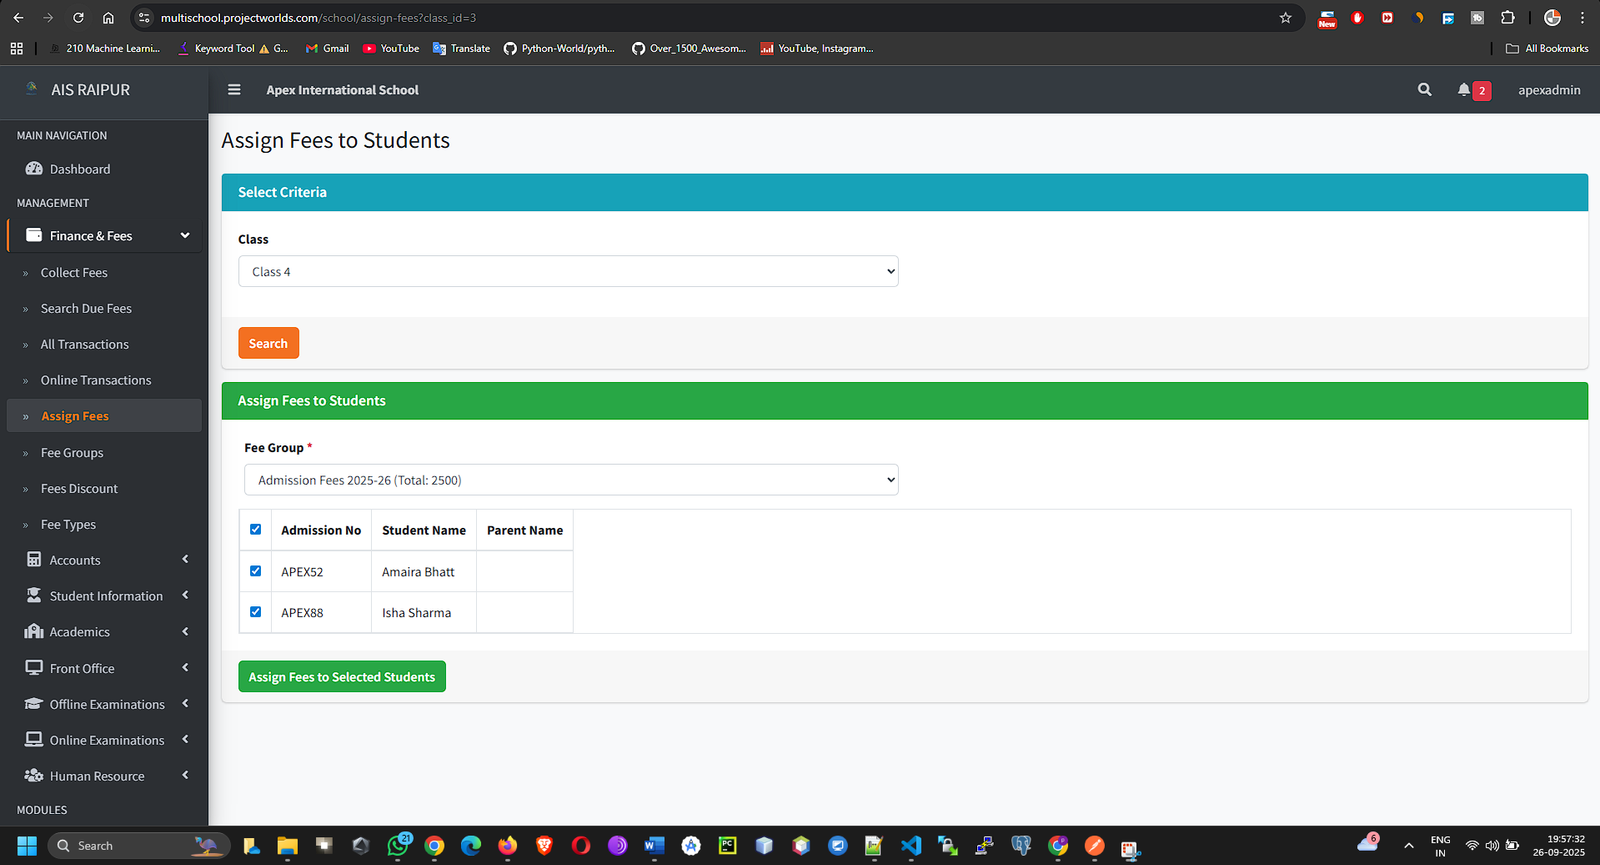The width and height of the screenshot is (1600, 865).
Task: Open Collect Fees in sidebar menu
Action: click(74, 273)
